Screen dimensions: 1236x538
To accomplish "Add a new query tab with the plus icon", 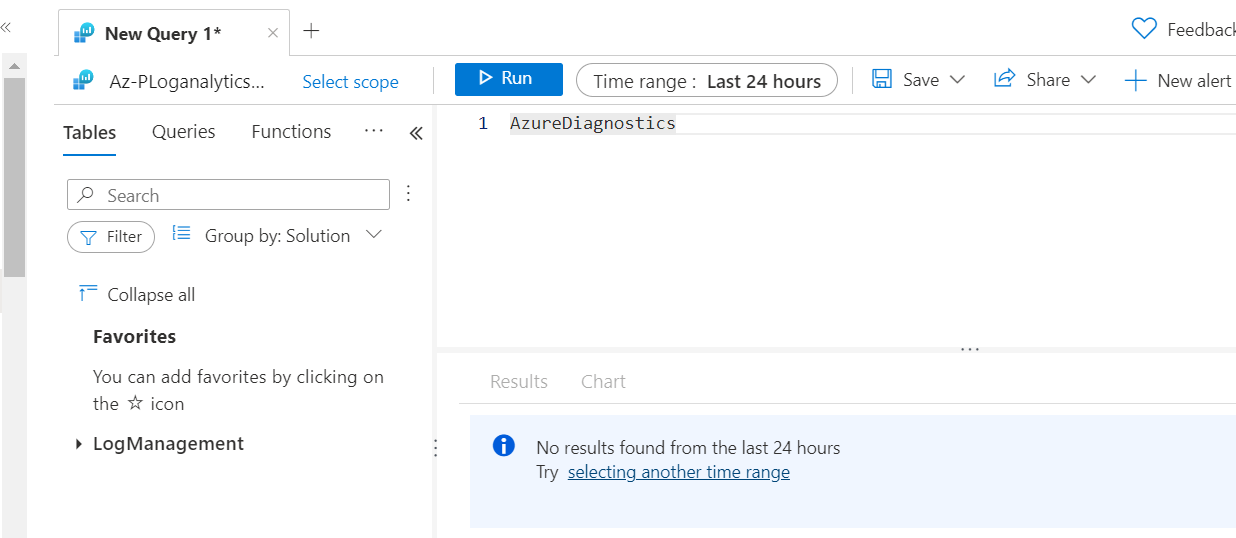I will tap(311, 31).
